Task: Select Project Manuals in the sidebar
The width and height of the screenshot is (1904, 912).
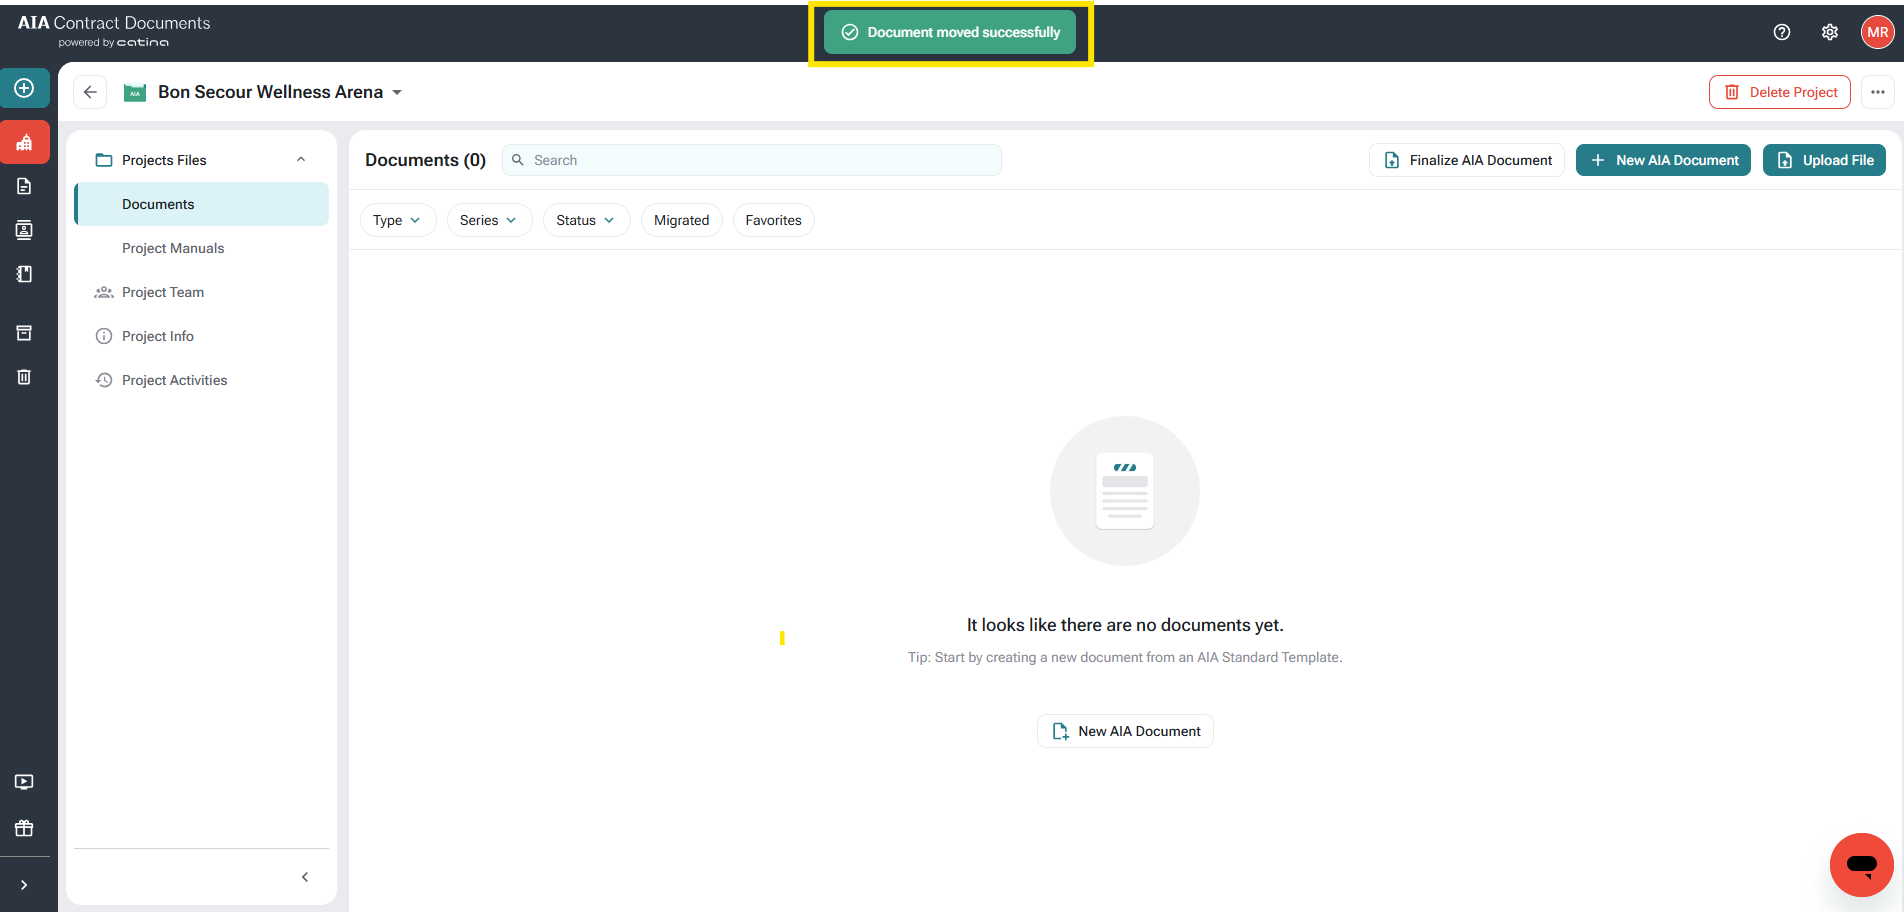Action: tap(173, 248)
